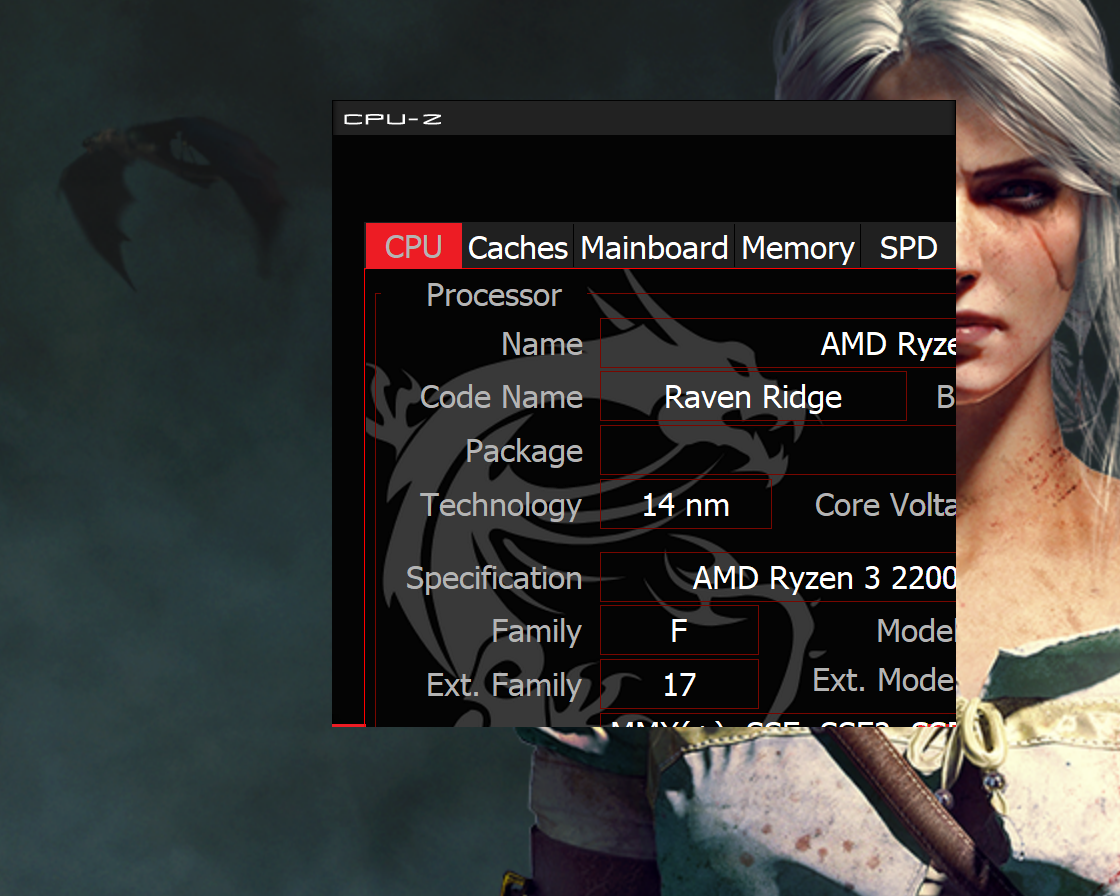The width and height of the screenshot is (1120, 896).
Task: Click the Family label
Action: (x=536, y=631)
